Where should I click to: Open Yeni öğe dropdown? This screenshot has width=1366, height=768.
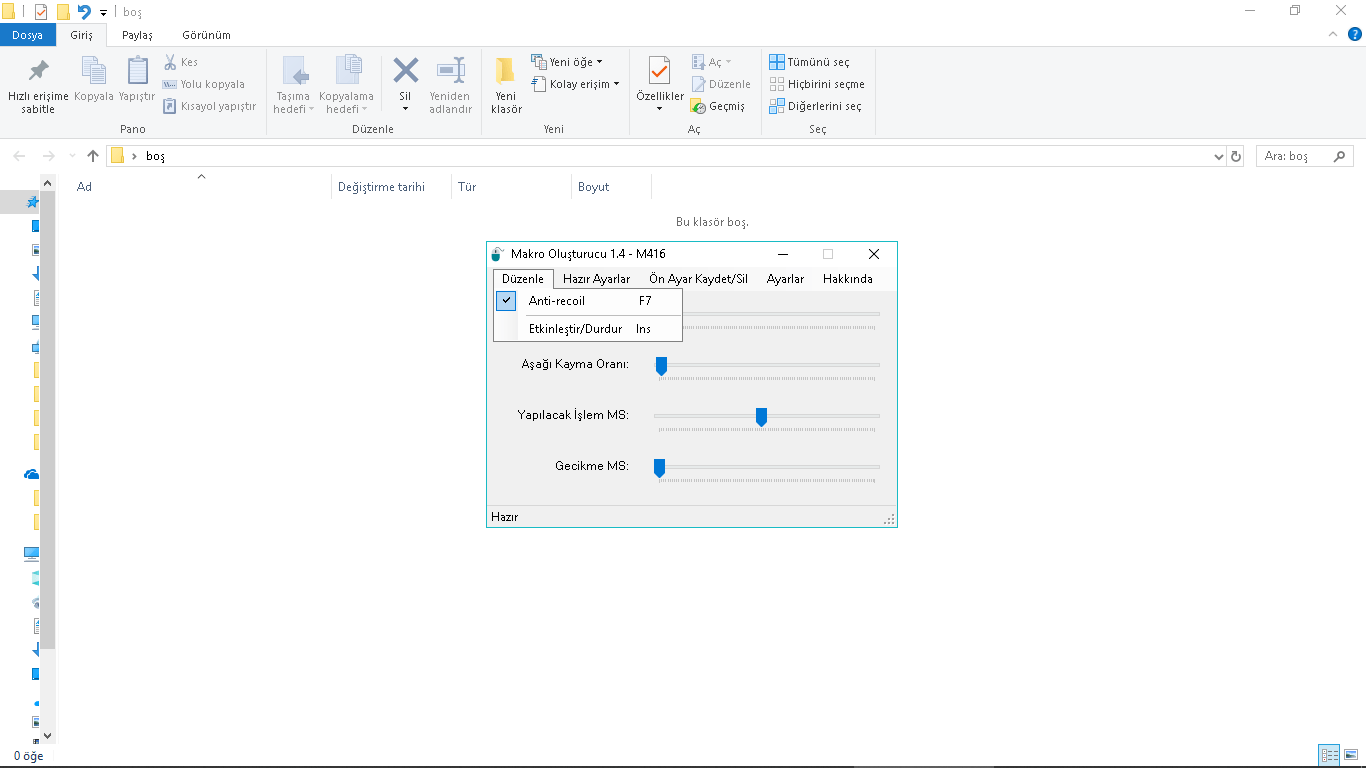click(x=566, y=62)
